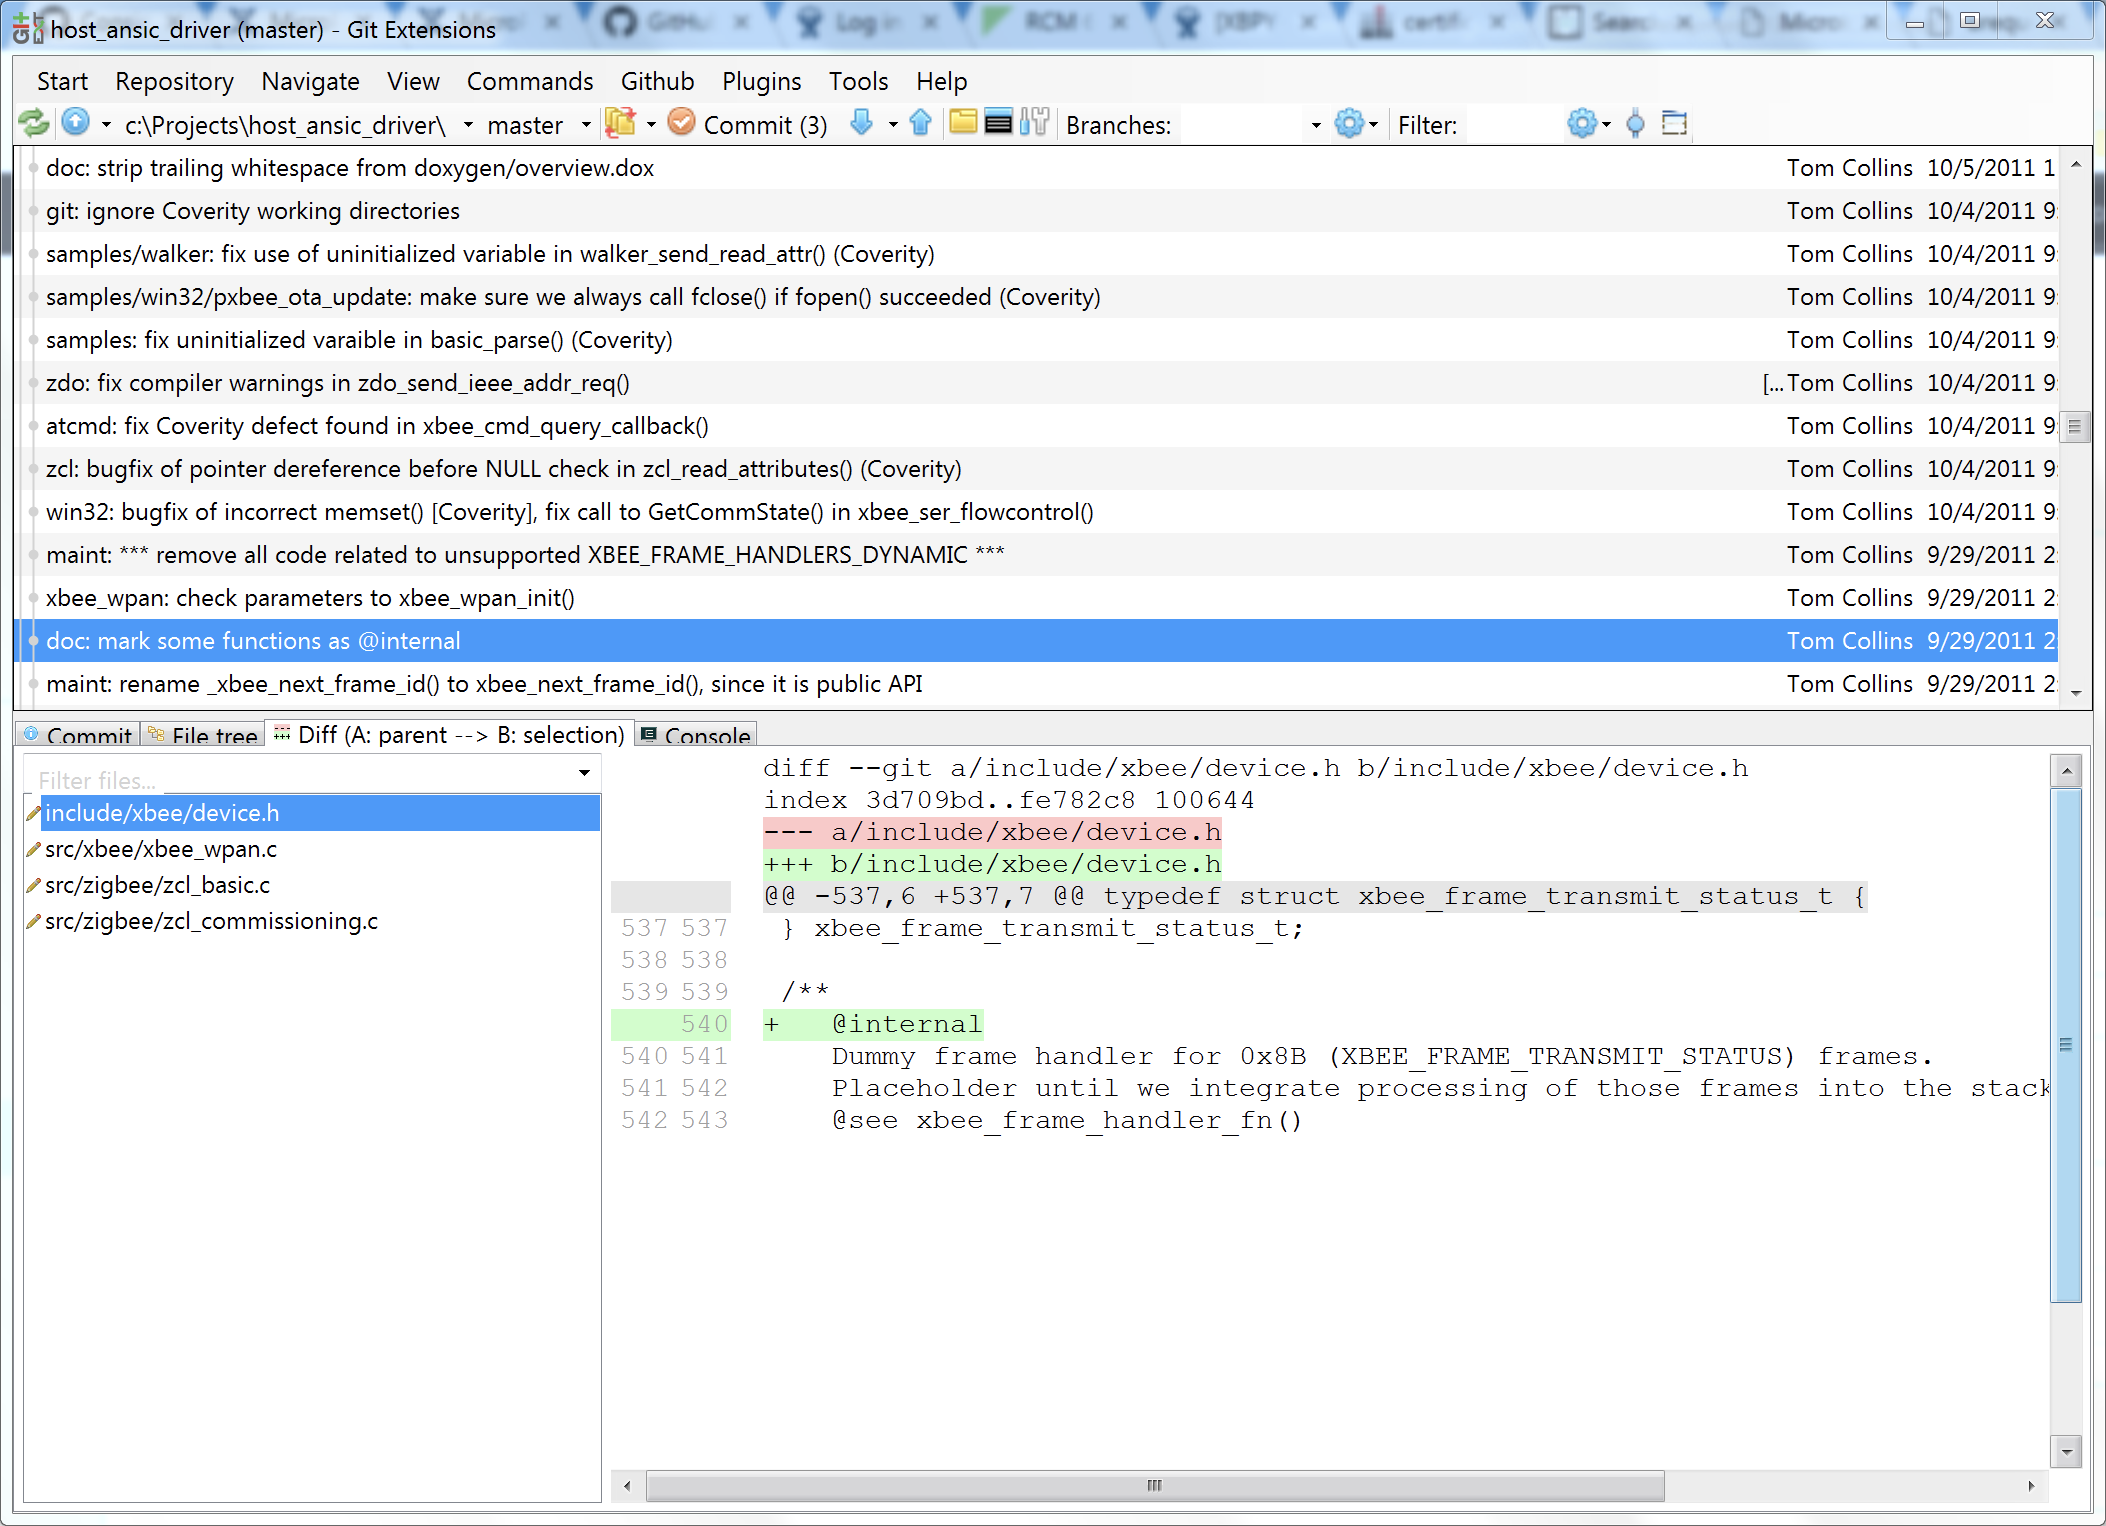The width and height of the screenshot is (2106, 1526).
Task: Open the git console window
Action: click(998, 123)
